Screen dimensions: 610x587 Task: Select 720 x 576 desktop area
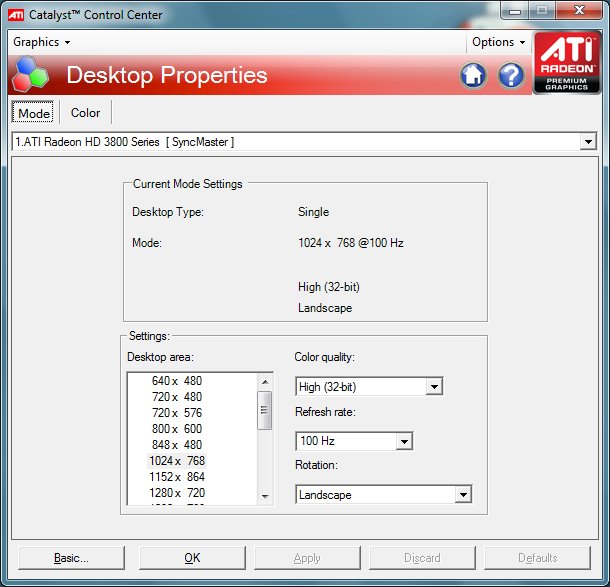[177, 412]
